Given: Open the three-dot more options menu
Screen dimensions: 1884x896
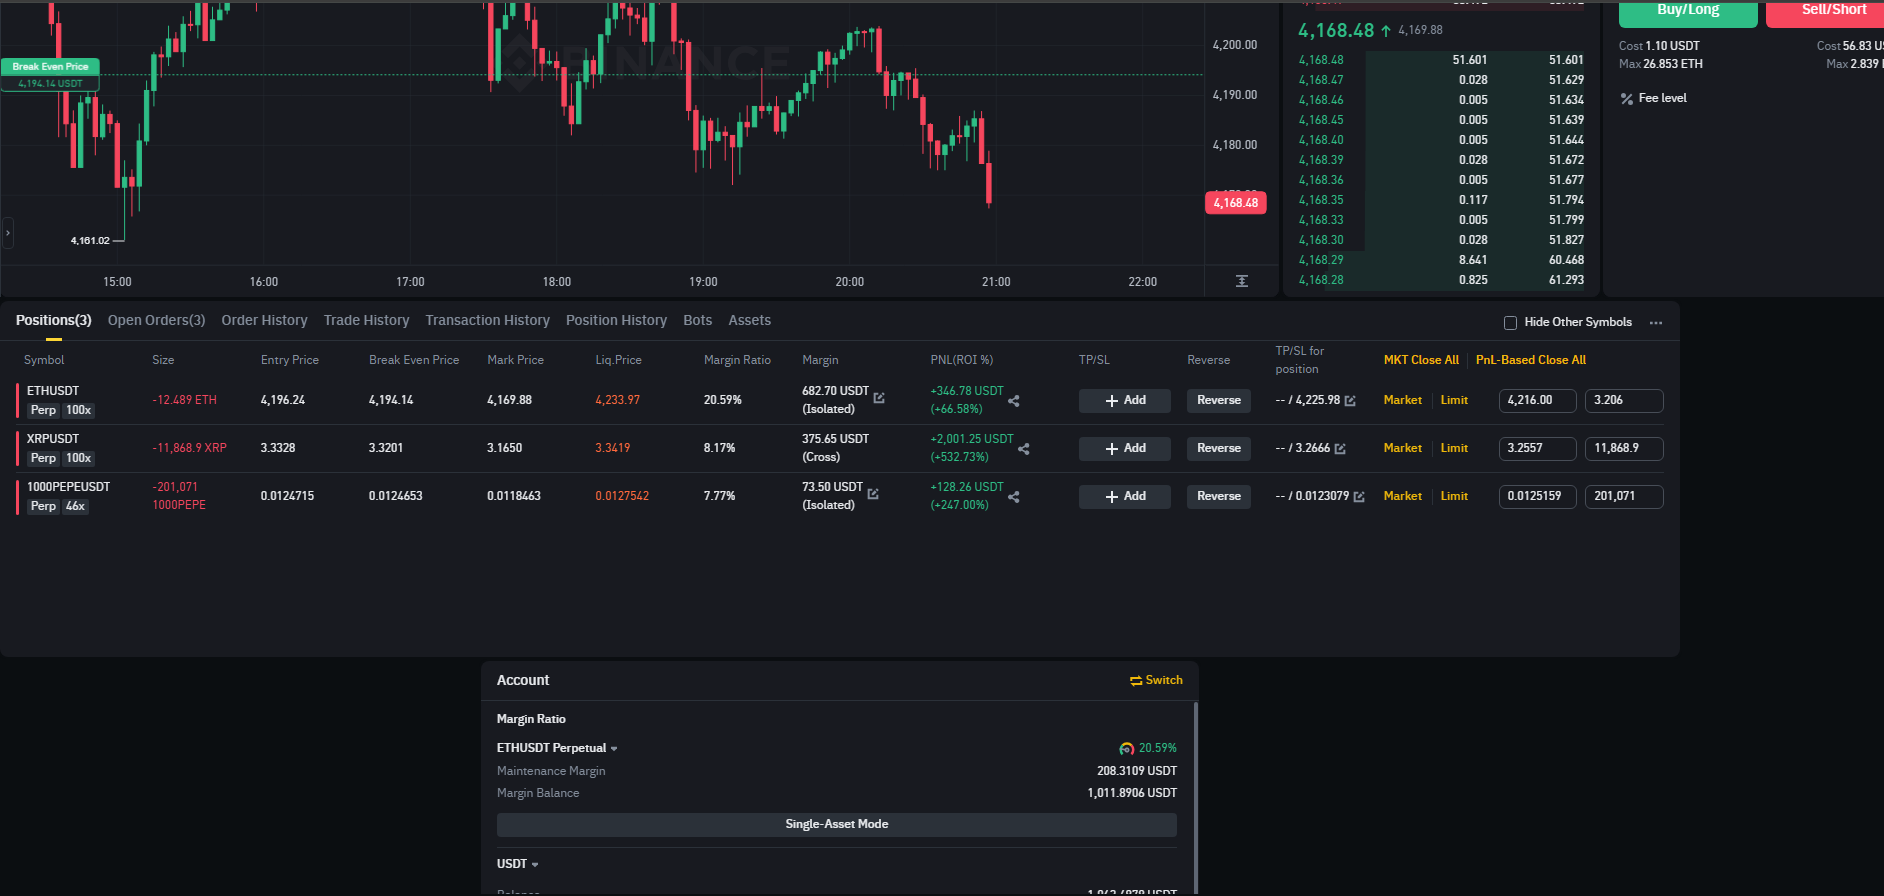Looking at the screenshot, I should pos(1656,323).
